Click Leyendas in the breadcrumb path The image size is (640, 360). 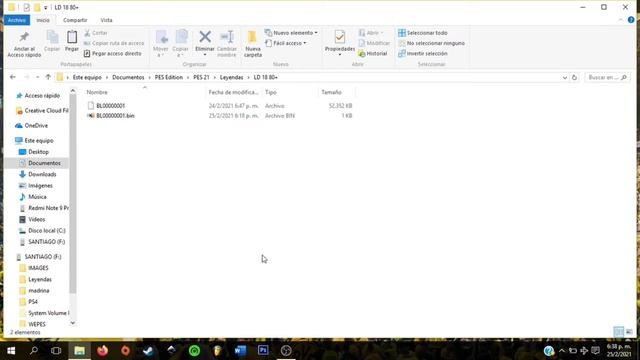[231, 77]
